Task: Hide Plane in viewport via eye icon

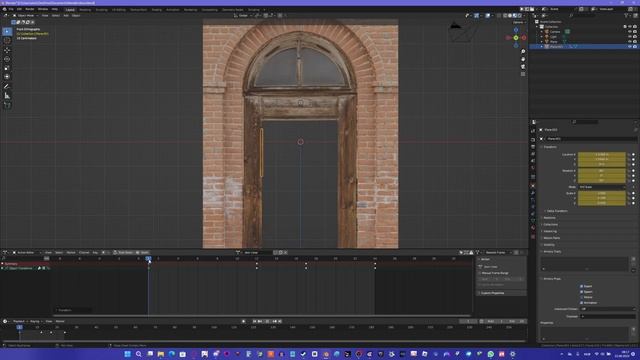Action: coord(629,41)
